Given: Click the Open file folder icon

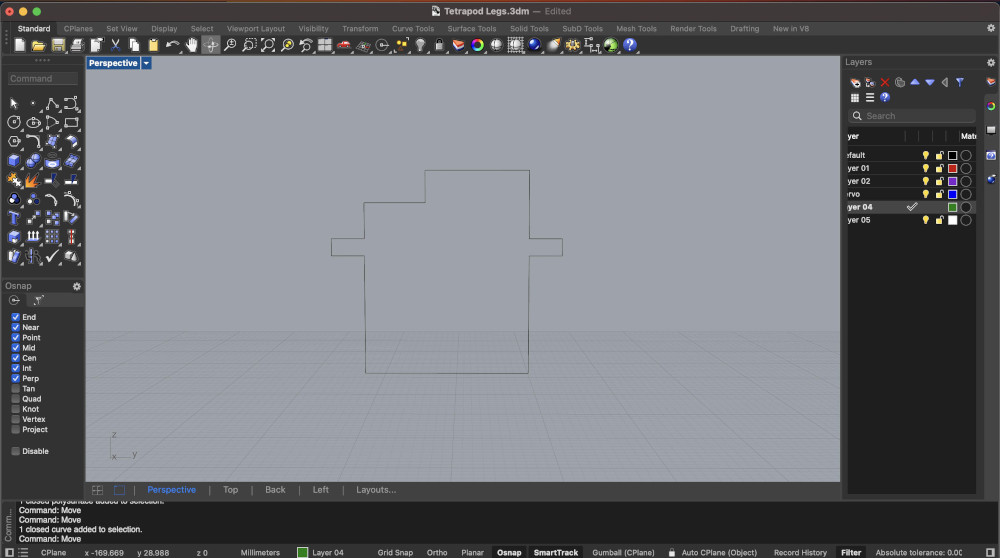Looking at the screenshot, I should point(38,45).
